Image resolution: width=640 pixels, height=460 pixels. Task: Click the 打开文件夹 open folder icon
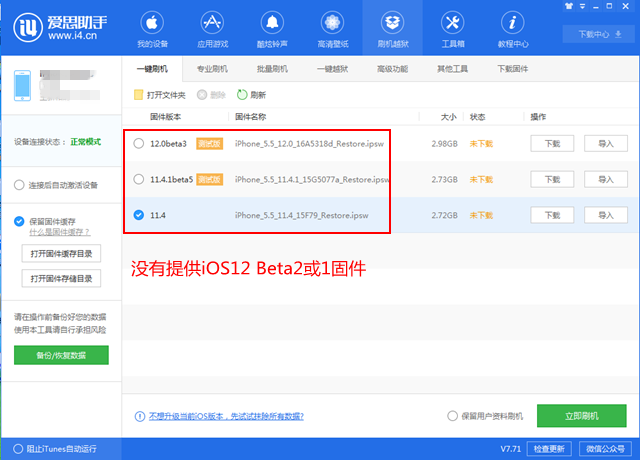138,95
